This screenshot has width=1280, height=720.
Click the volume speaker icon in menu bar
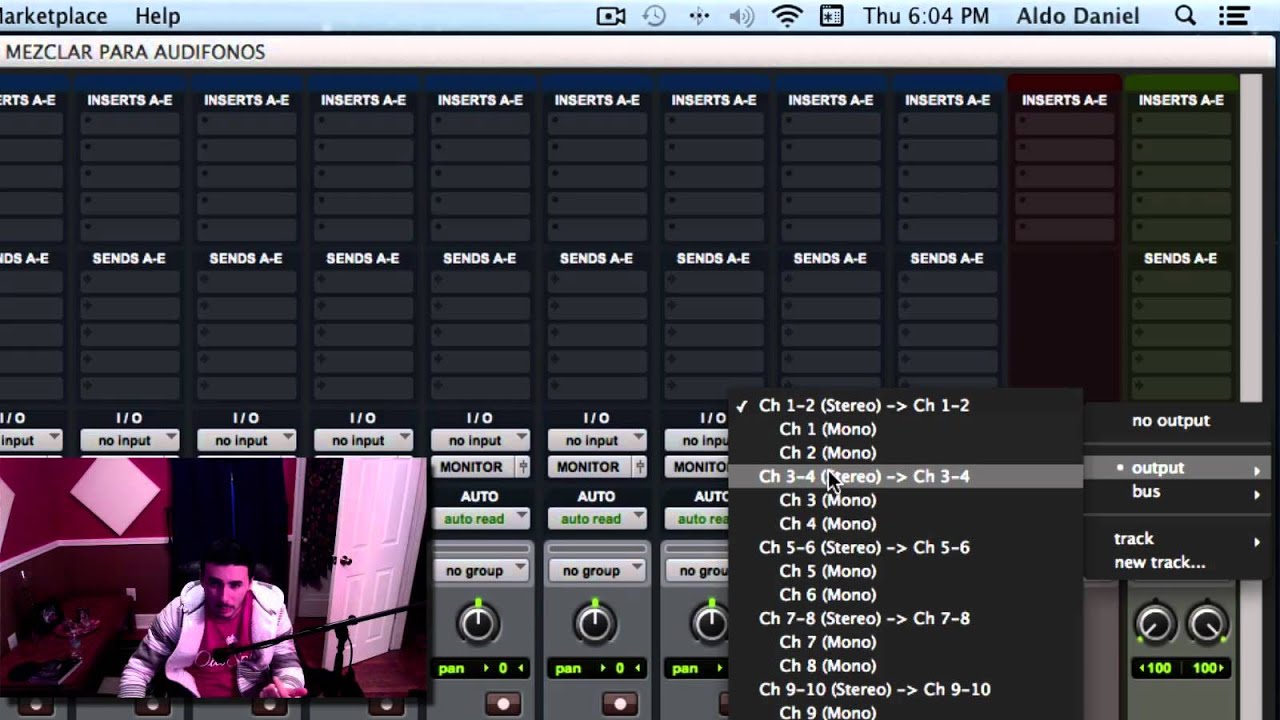point(742,16)
